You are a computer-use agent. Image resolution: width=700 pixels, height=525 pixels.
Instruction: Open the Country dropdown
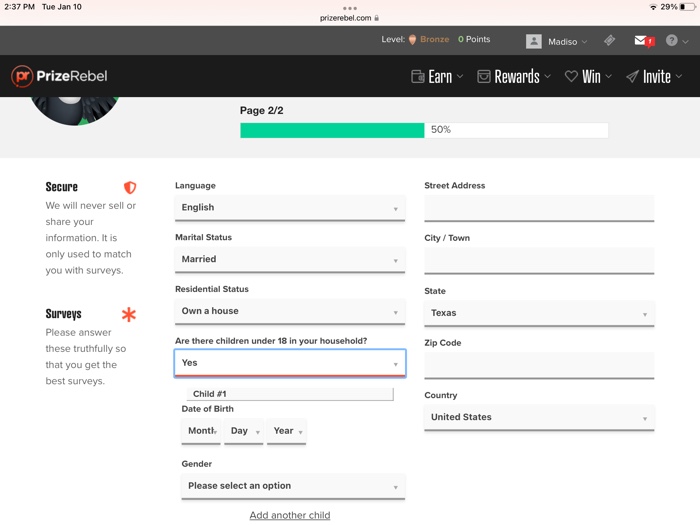point(539,417)
